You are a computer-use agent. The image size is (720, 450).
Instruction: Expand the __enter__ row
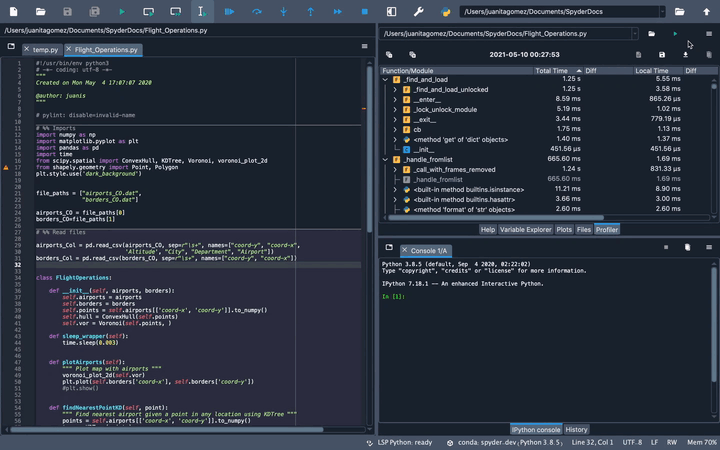pyautogui.click(x=395, y=100)
